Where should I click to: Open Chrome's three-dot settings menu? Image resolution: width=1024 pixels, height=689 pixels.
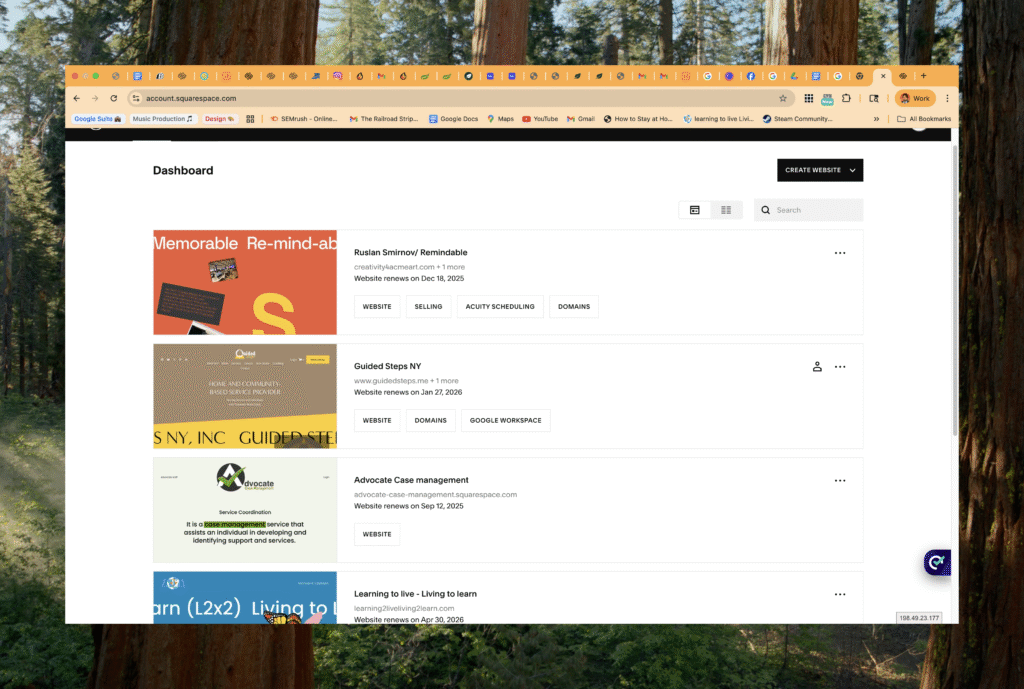click(946, 98)
